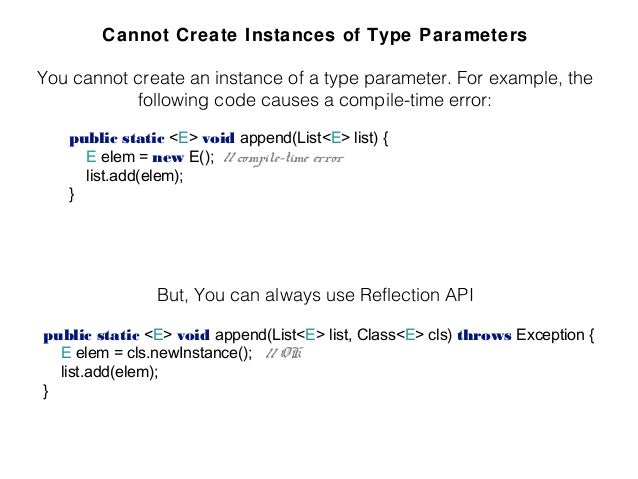
Task: Click 'void' keyword in first method signature
Action: pos(218,138)
